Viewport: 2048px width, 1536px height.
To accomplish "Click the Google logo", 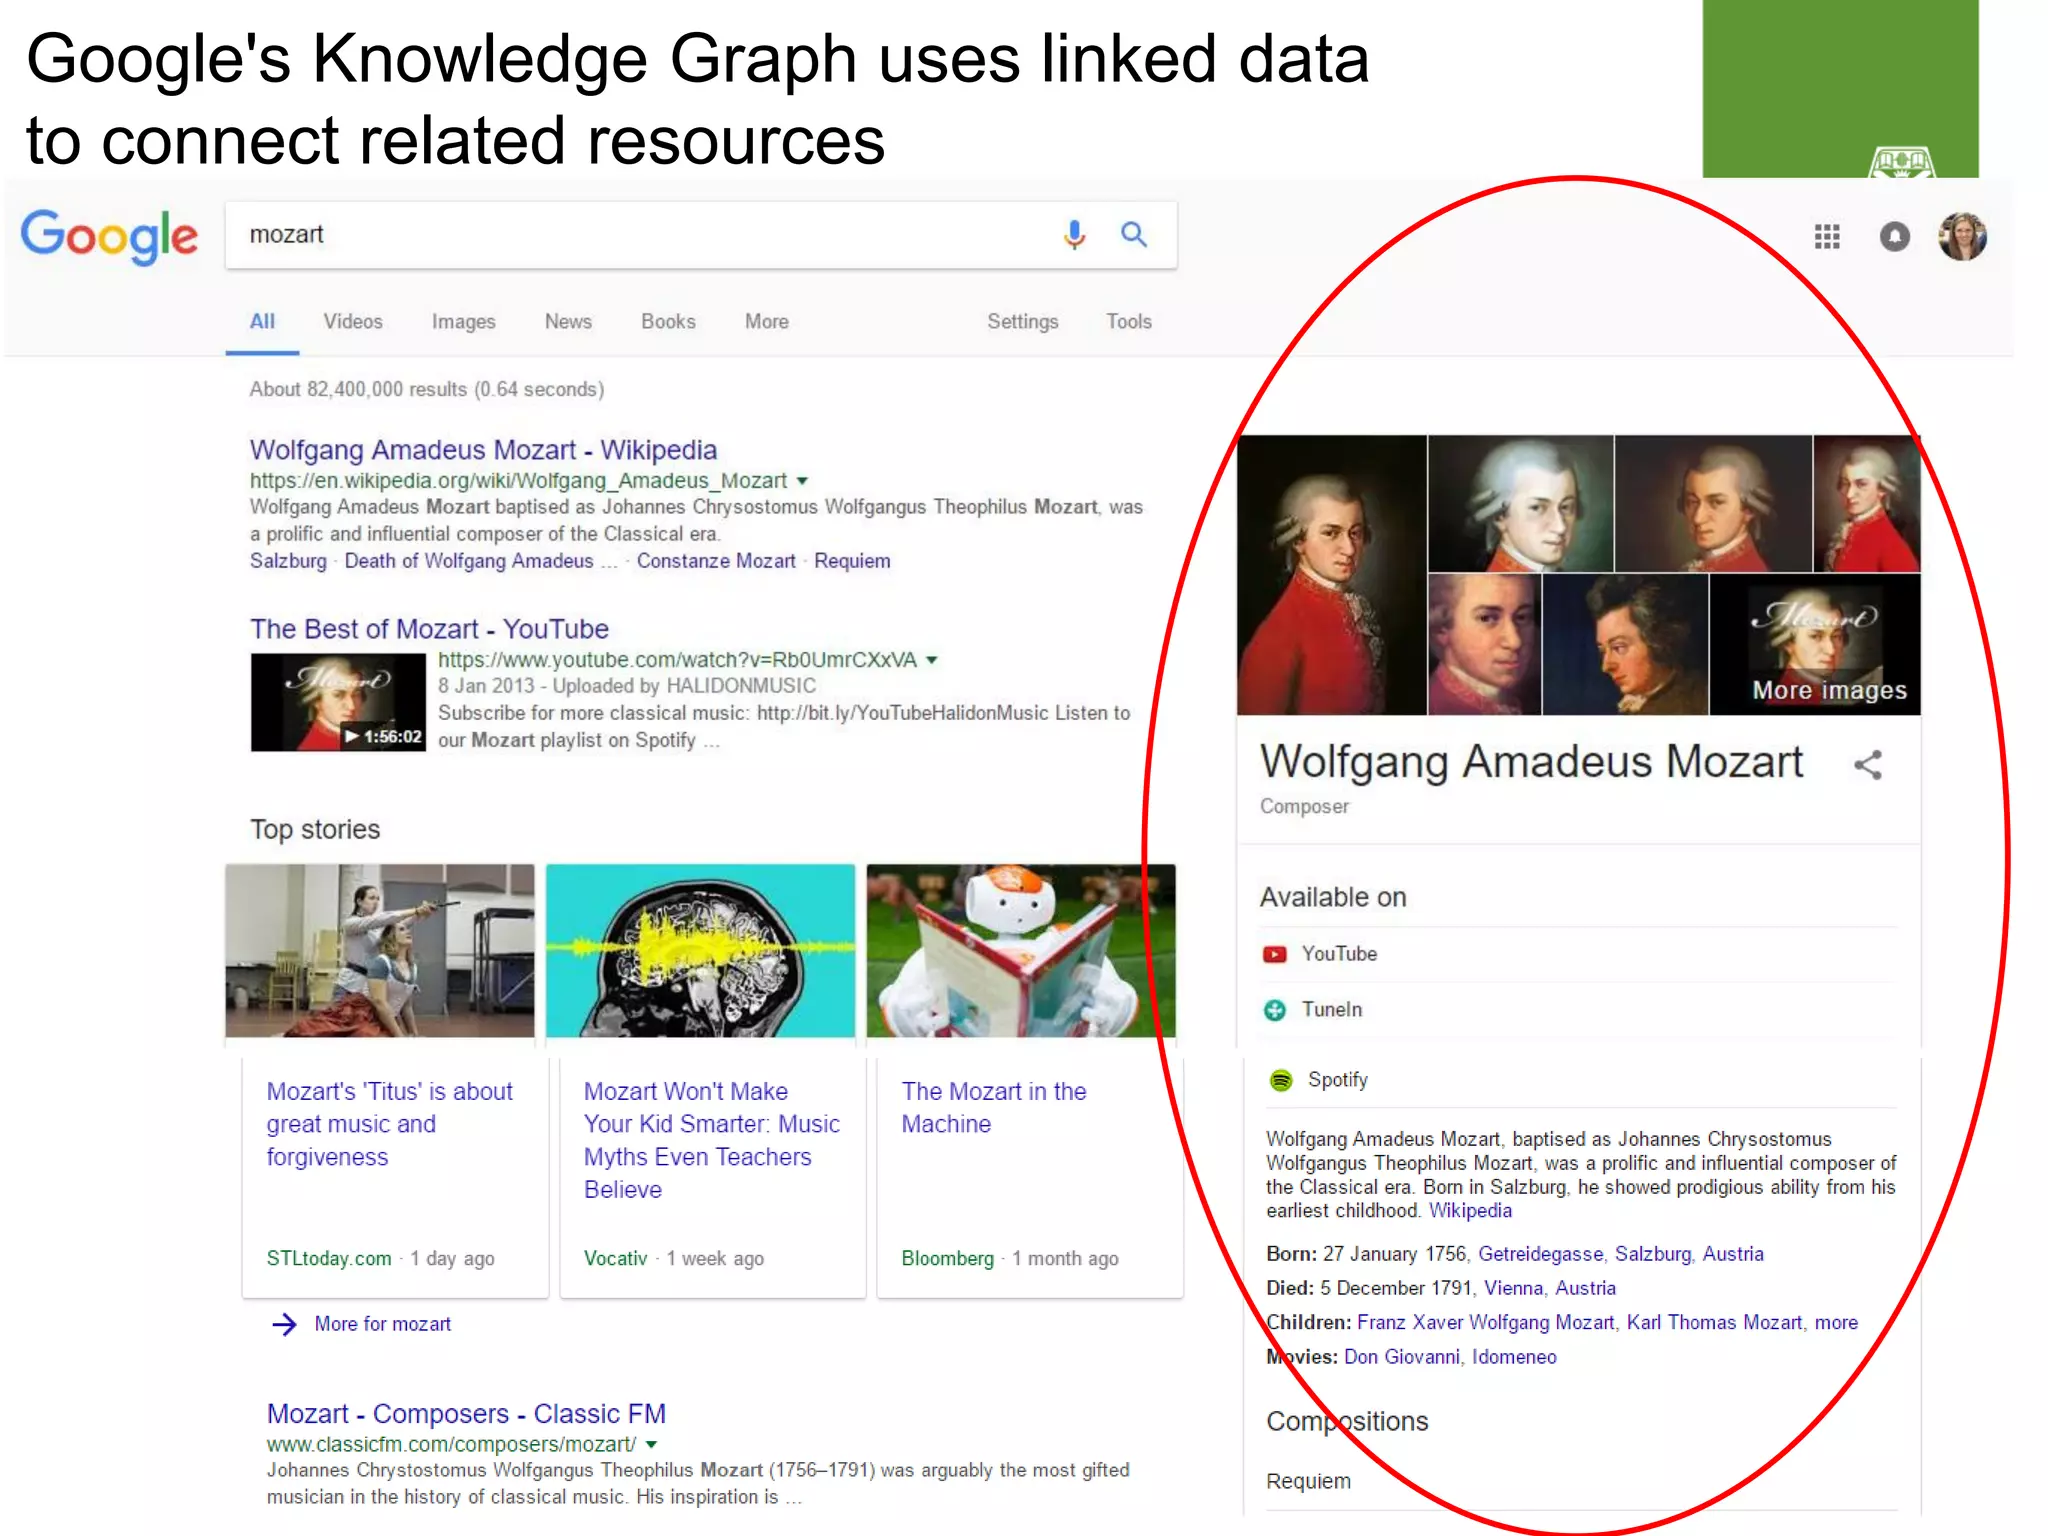I will coord(109,237).
